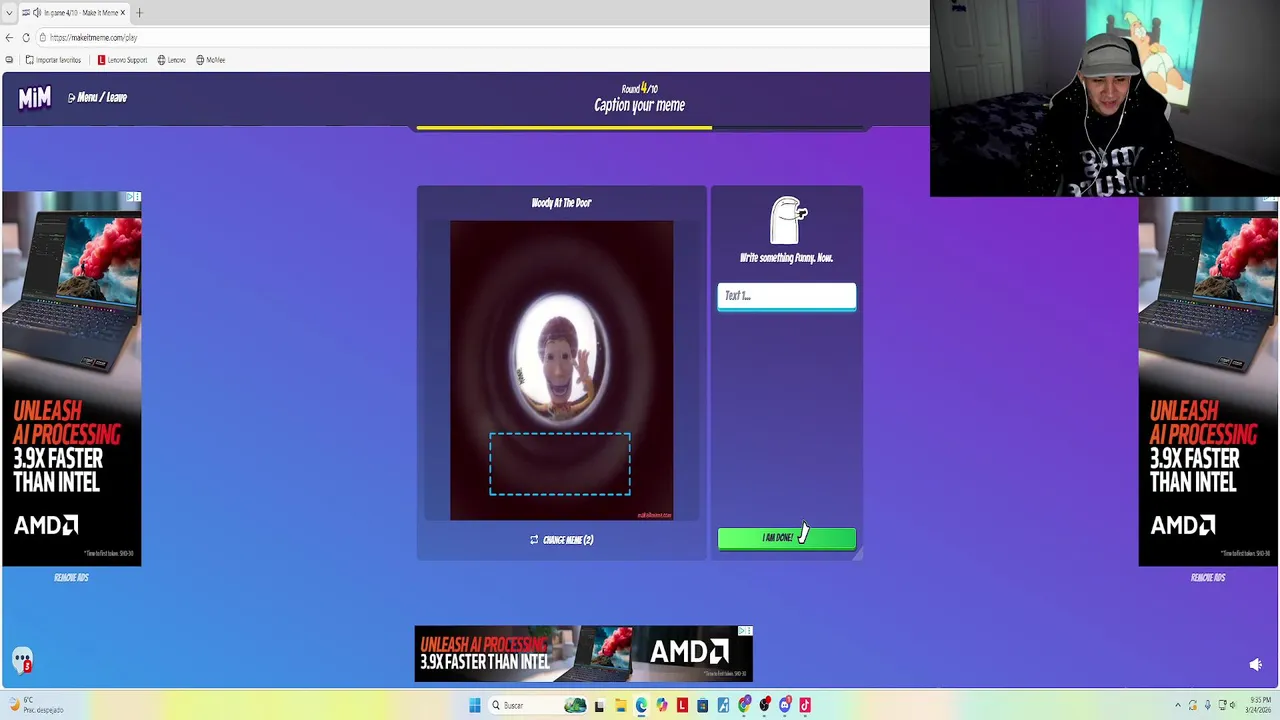Click Remove Ads under the right banner
The width and height of the screenshot is (1280, 720).
(x=1207, y=577)
